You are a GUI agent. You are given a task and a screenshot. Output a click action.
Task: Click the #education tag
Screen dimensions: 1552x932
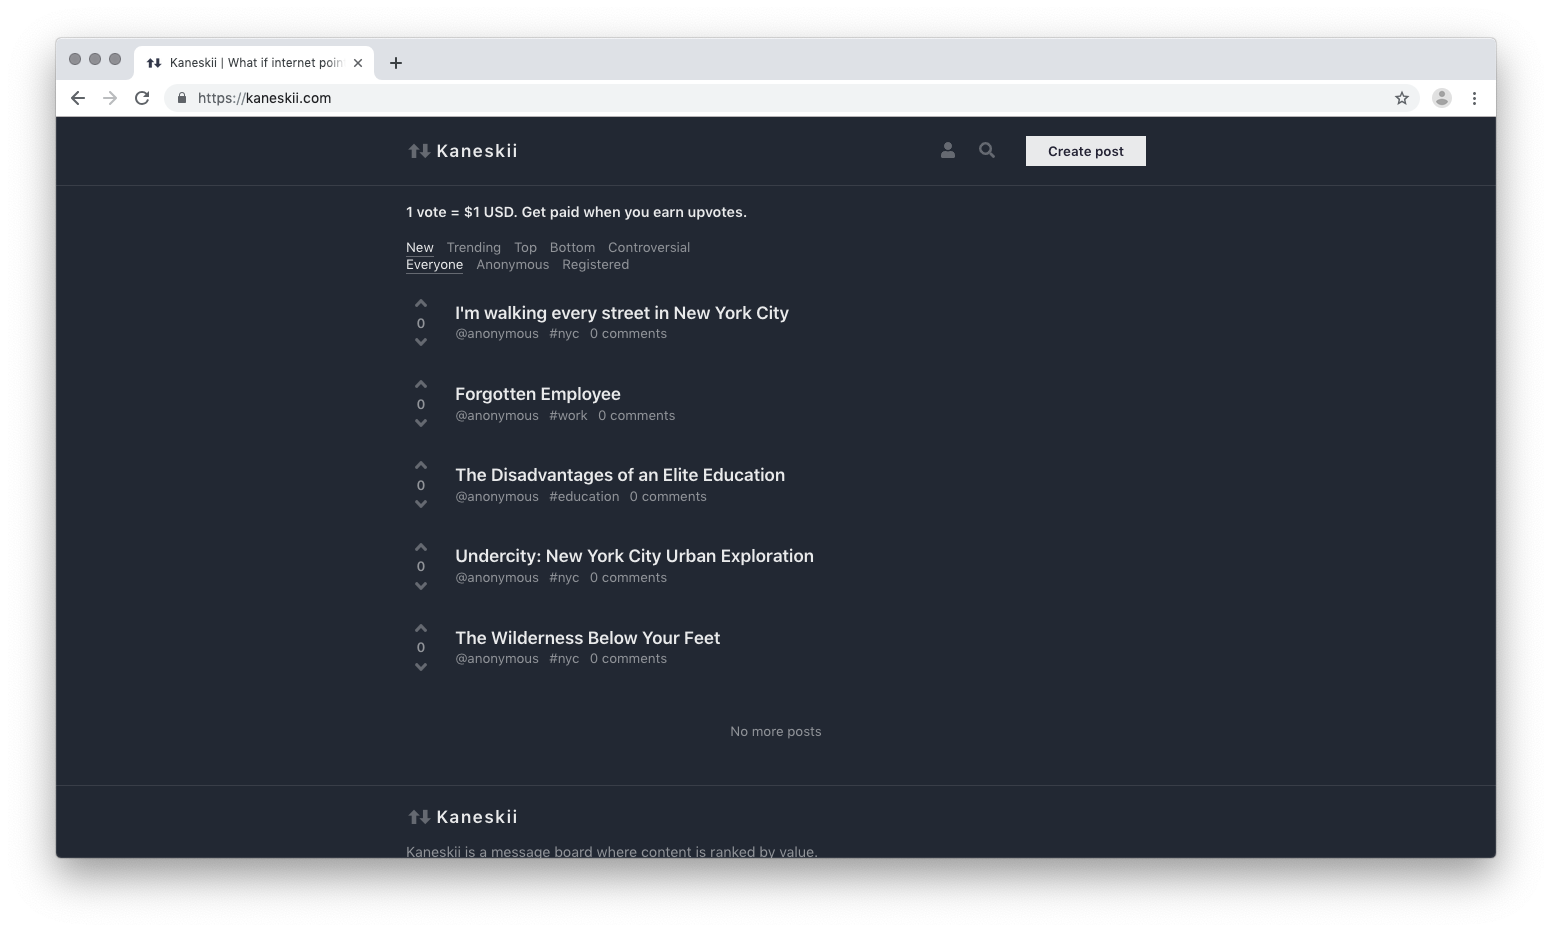[x=584, y=496]
